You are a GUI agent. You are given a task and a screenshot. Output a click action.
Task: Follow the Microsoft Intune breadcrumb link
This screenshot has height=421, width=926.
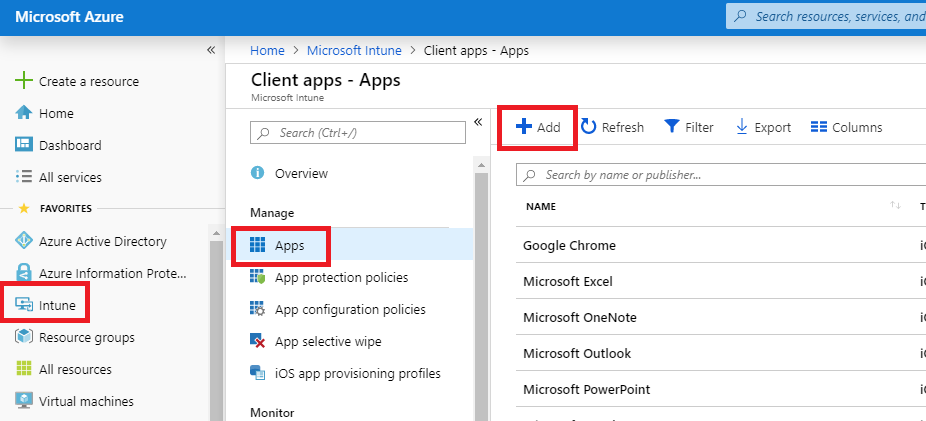(x=354, y=50)
